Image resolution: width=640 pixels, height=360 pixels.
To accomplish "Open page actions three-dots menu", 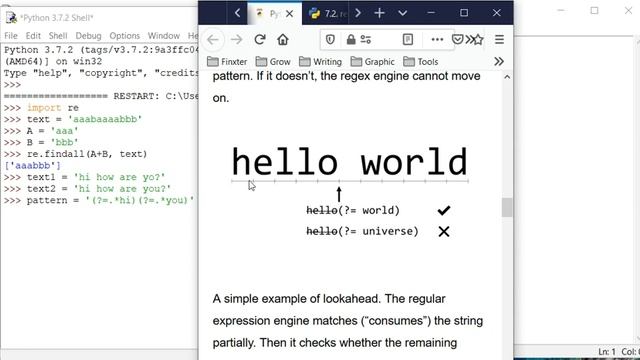I will (437, 40).
